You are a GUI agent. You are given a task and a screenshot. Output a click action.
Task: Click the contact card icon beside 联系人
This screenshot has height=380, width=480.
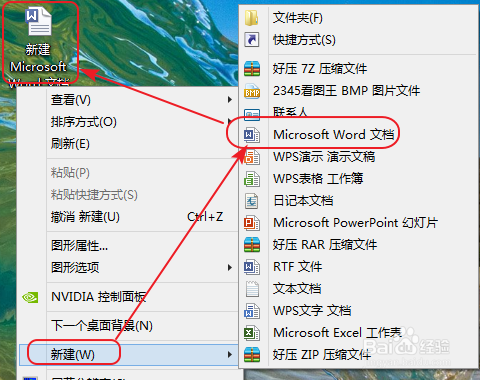(x=252, y=115)
